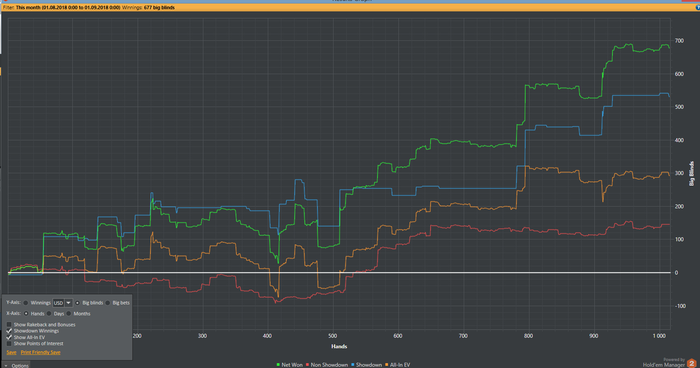Uncheck the Showdown Winnings checkbox
Image resolution: width=700 pixels, height=368 pixels.
tap(9, 331)
